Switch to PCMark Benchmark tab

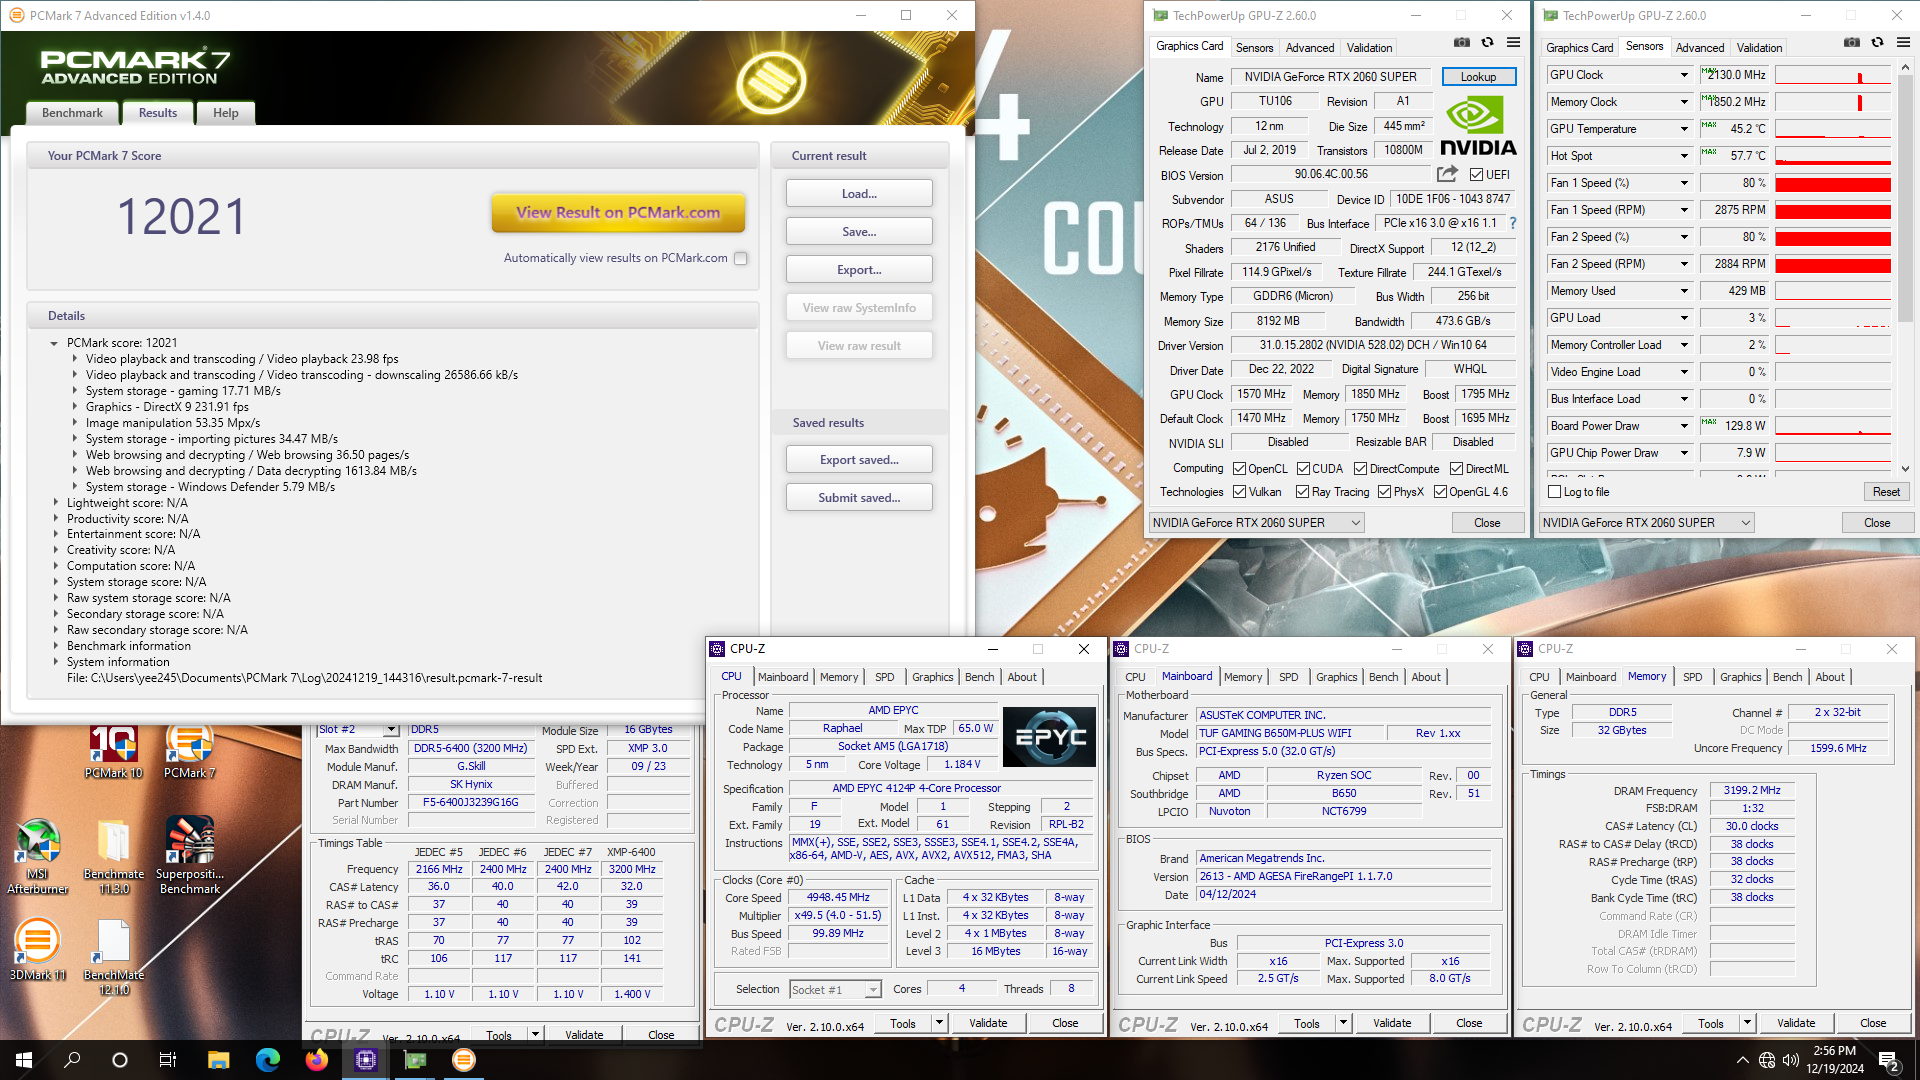(72, 113)
